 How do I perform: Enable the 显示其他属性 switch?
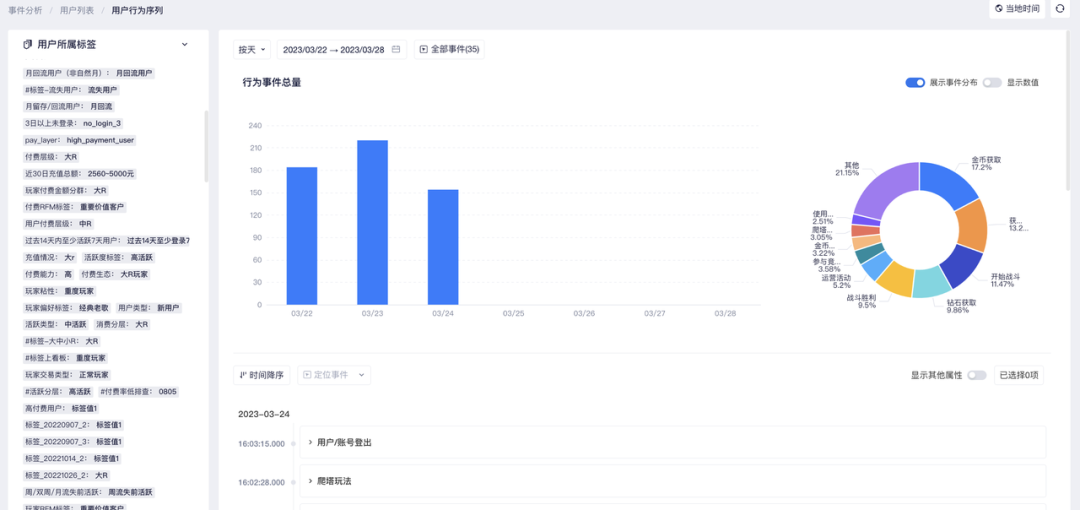coord(977,375)
